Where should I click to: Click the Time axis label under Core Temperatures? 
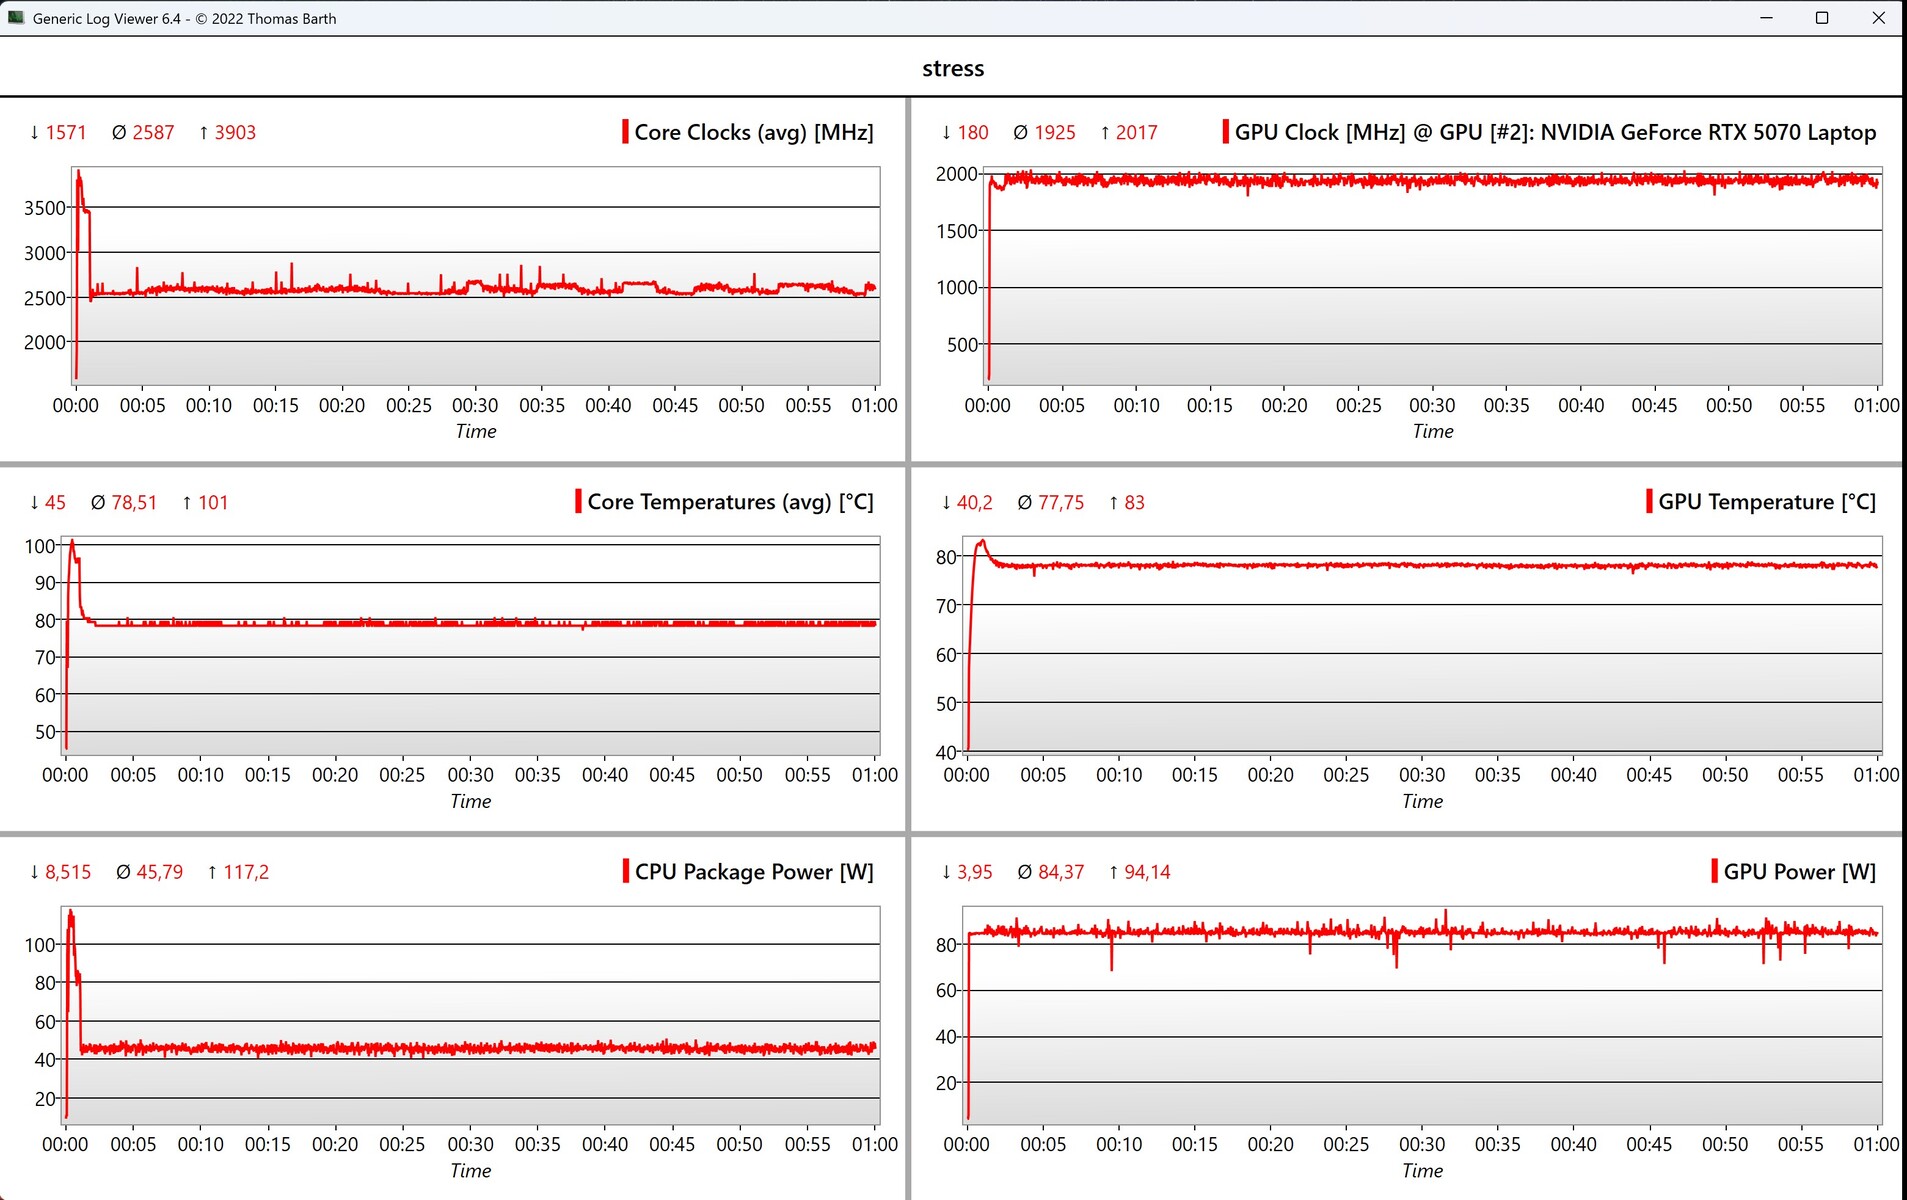pos(470,801)
